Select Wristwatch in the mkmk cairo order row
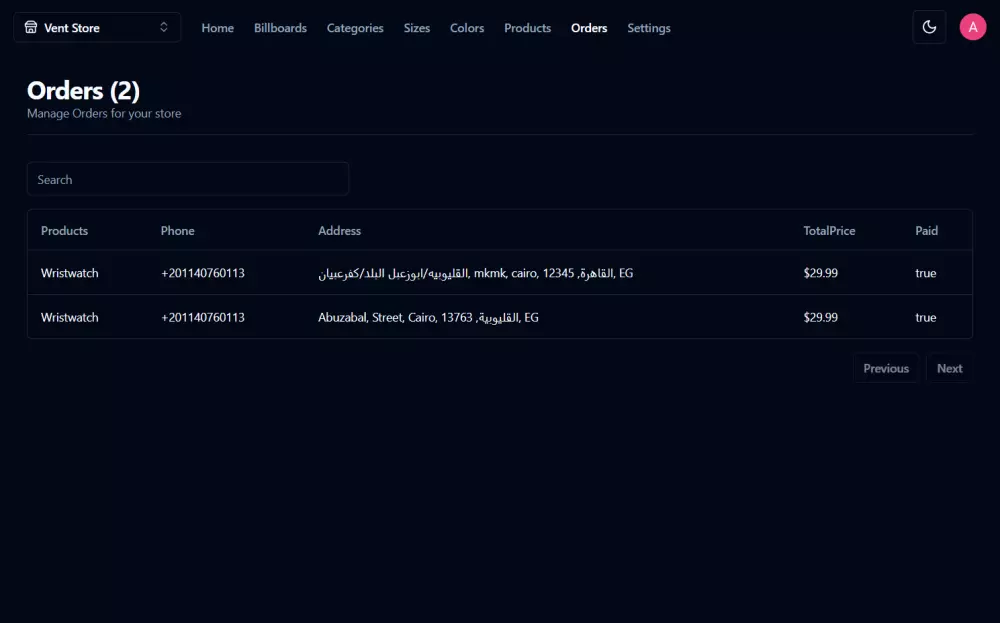 pos(70,273)
